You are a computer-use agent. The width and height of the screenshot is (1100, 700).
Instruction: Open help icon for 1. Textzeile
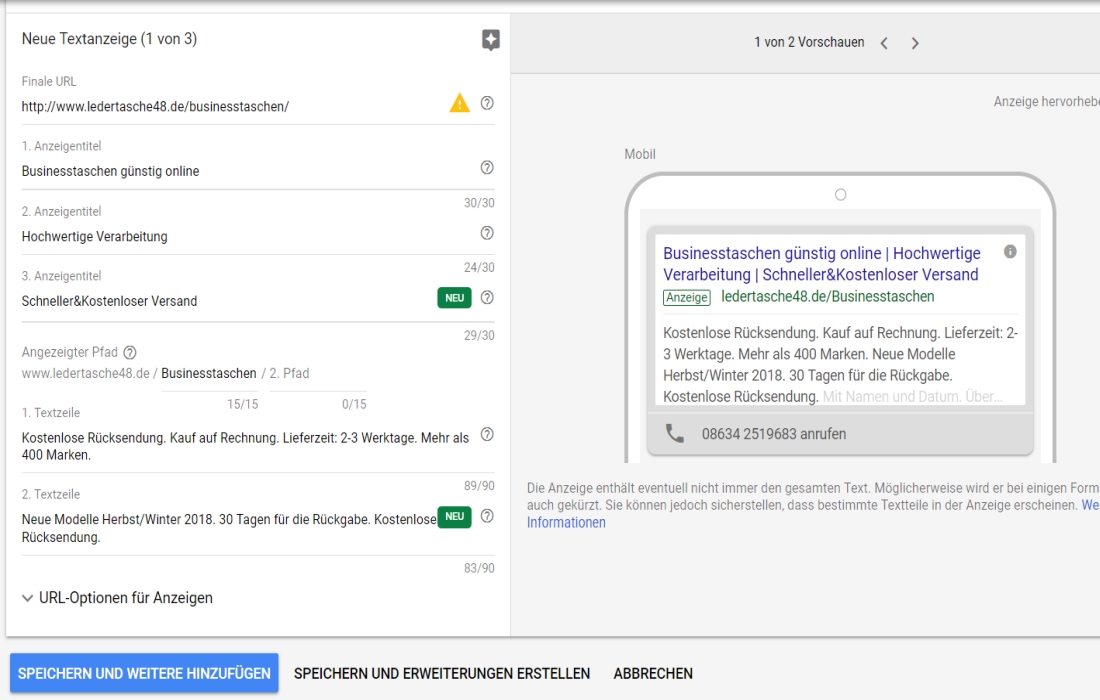pos(487,434)
